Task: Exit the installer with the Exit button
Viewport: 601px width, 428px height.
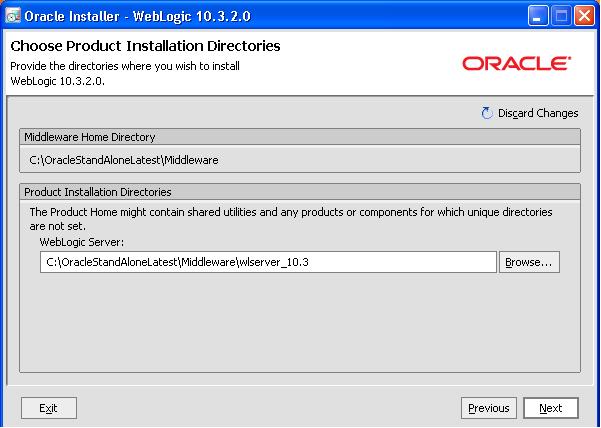Action: (48, 408)
